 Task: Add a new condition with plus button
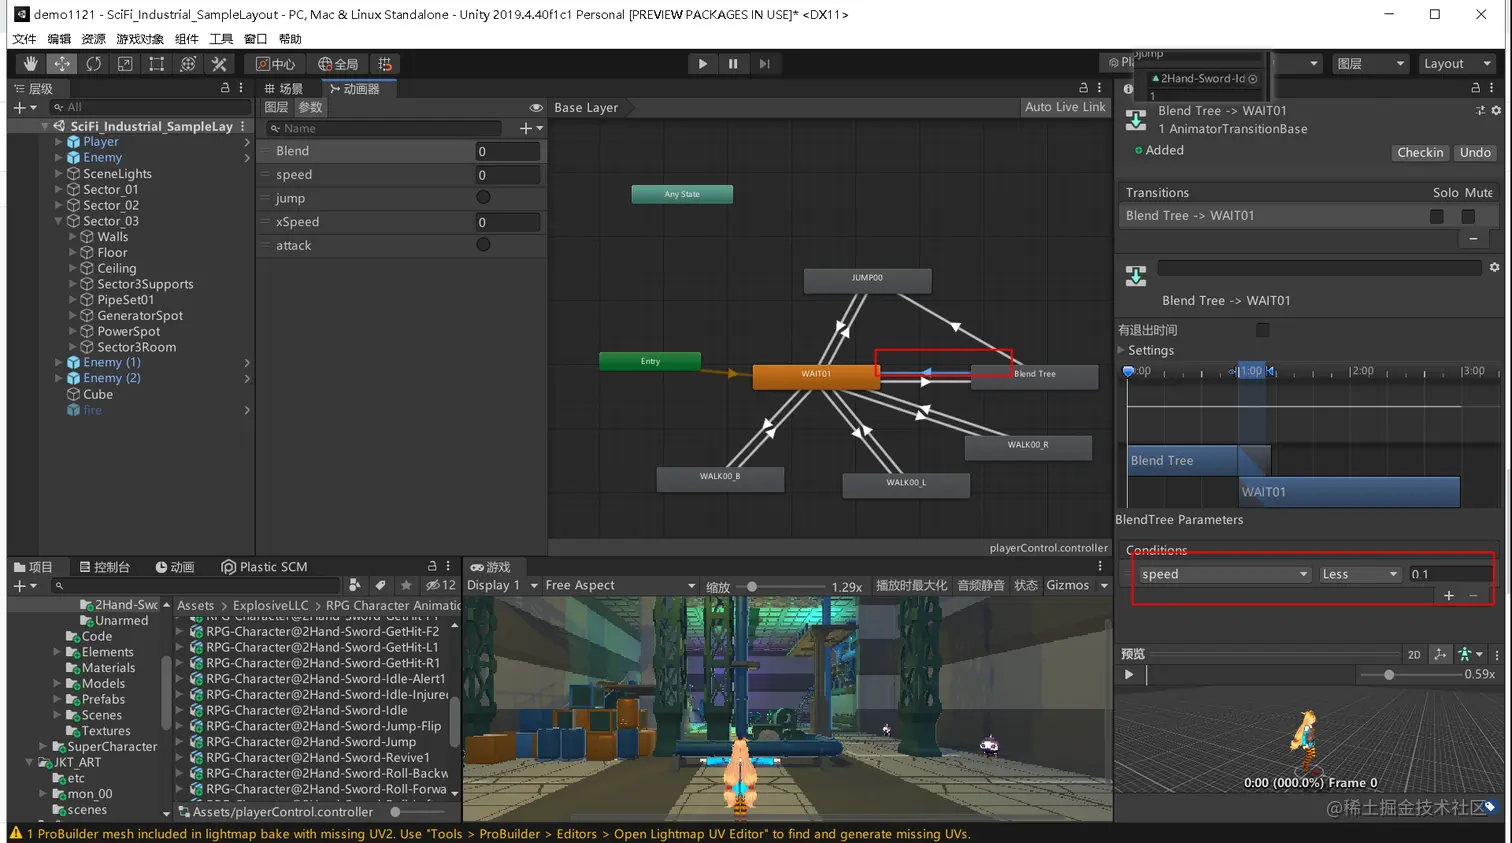coord(1449,595)
